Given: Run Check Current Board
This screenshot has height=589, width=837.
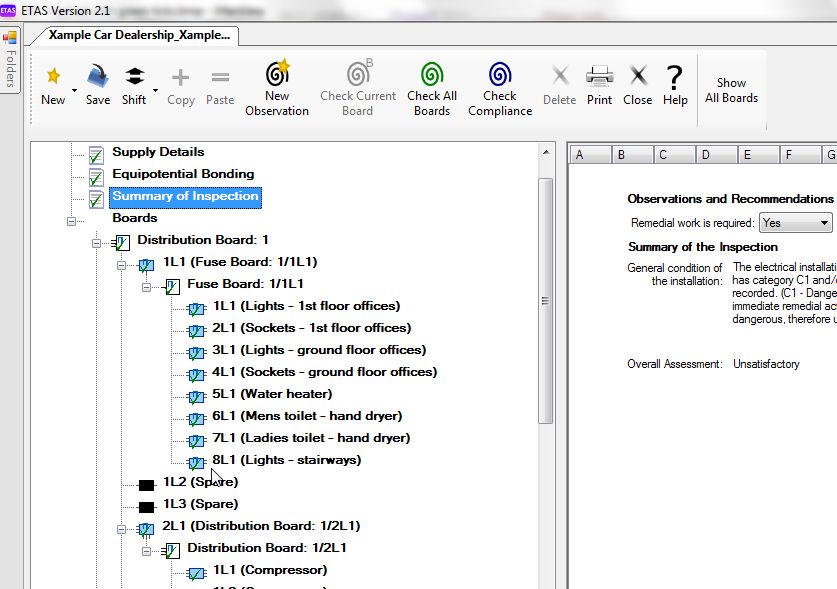Looking at the screenshot, I should click(x=358, y=88).
